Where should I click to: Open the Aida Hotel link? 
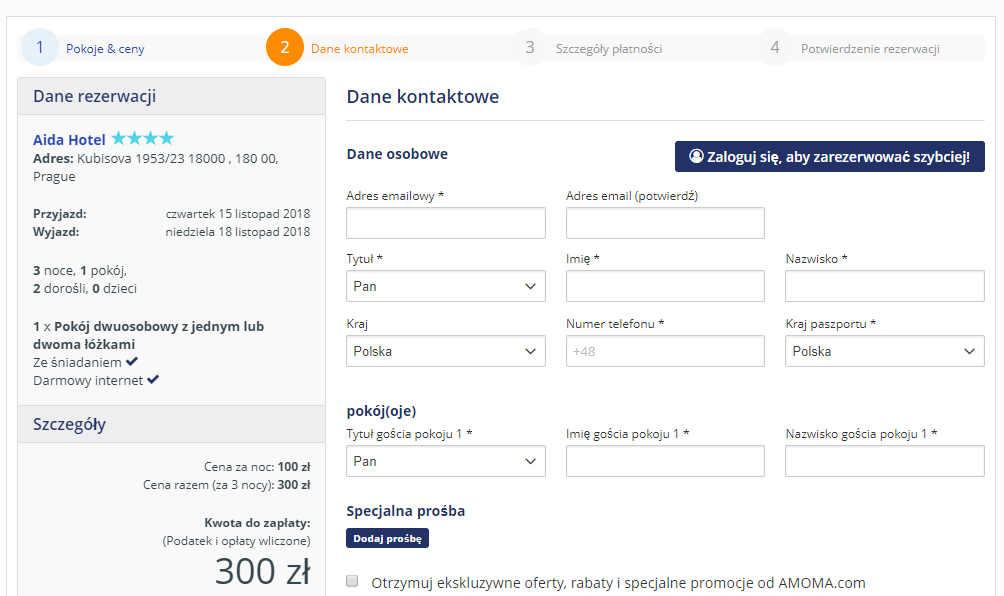[69, 140]
